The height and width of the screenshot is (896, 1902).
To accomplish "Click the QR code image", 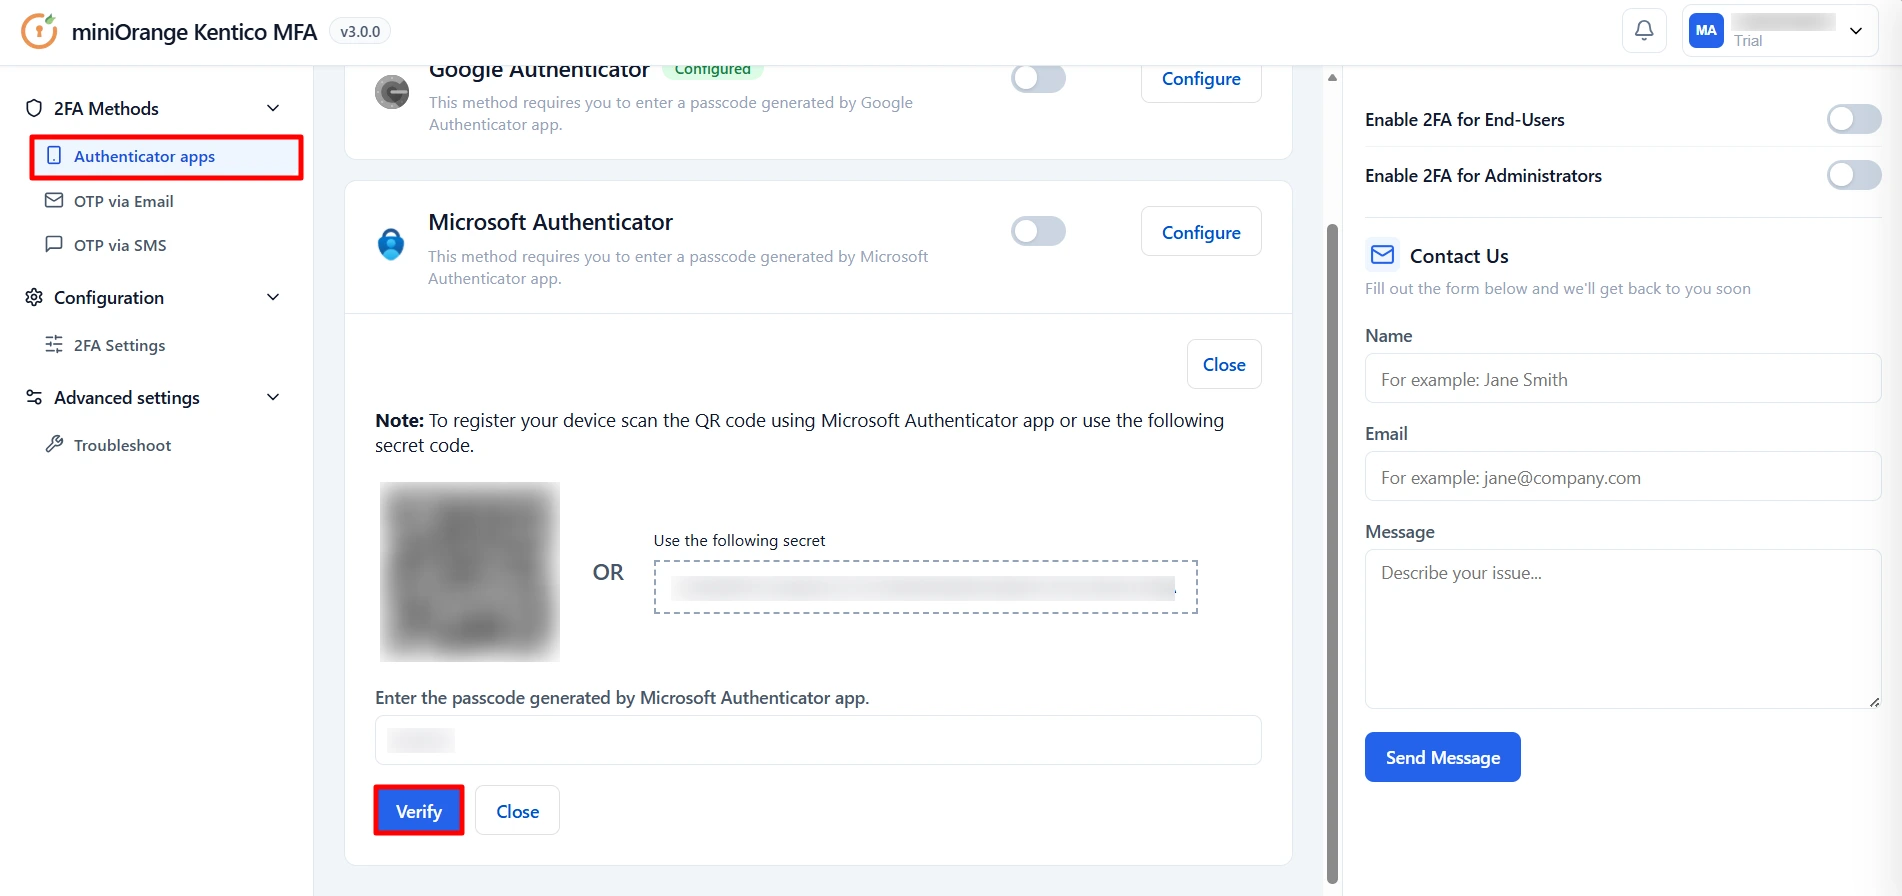I will pyautogui.click(x=470, y=571).
